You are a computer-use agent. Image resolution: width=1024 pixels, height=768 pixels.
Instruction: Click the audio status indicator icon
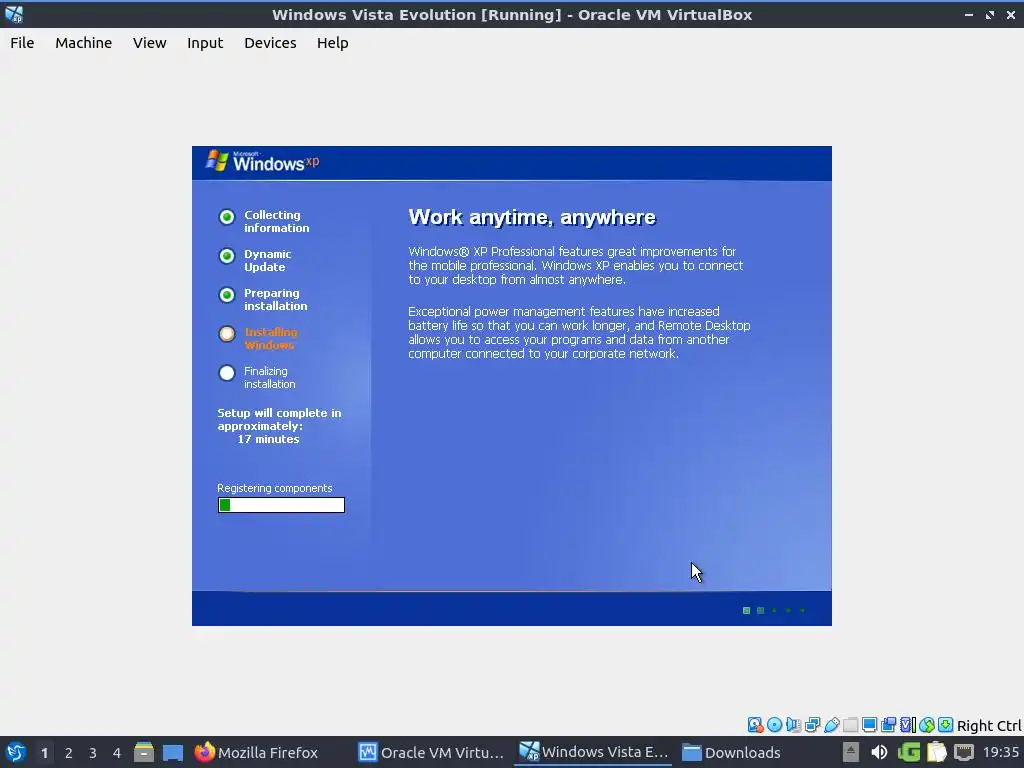pyautogui.click(x=793, y=725)
